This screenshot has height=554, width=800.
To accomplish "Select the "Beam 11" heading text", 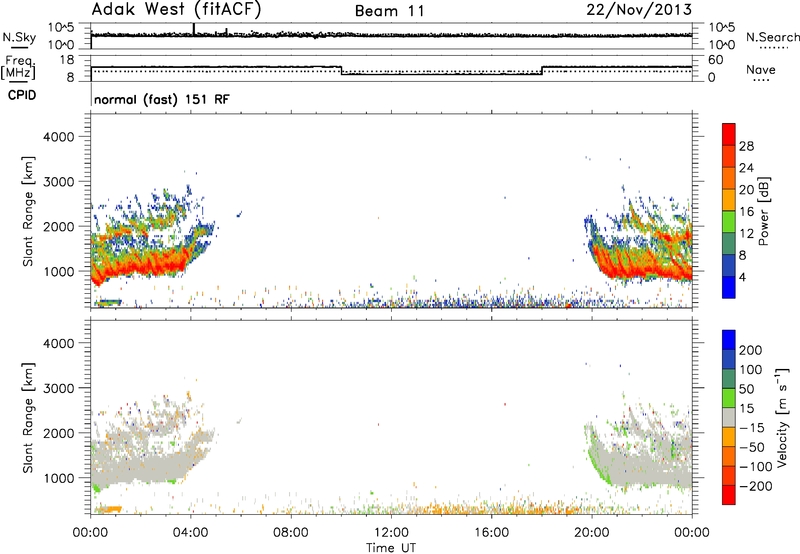I will tap(390, 11).
